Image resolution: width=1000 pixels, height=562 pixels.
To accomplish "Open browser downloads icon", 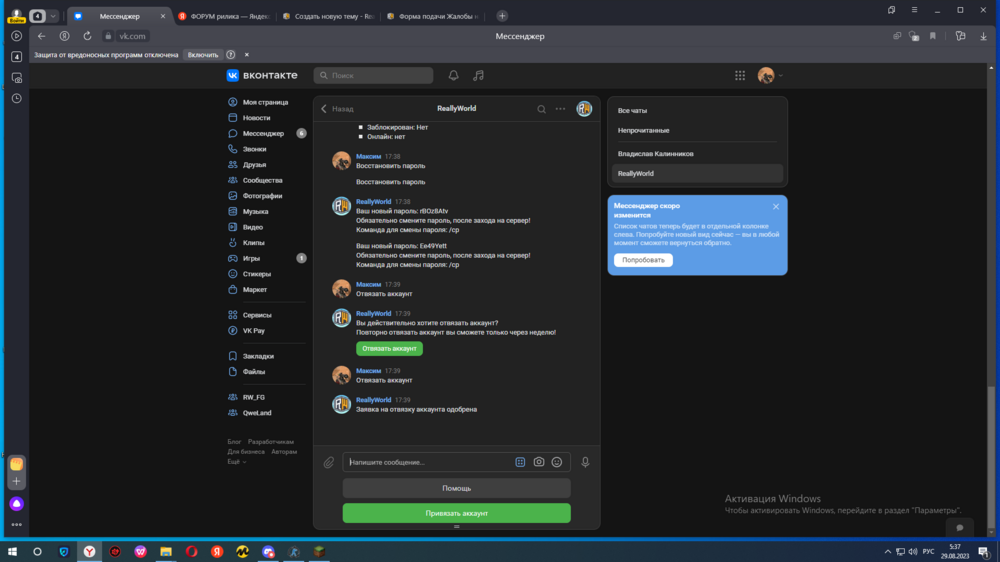I will pos(983,36).
